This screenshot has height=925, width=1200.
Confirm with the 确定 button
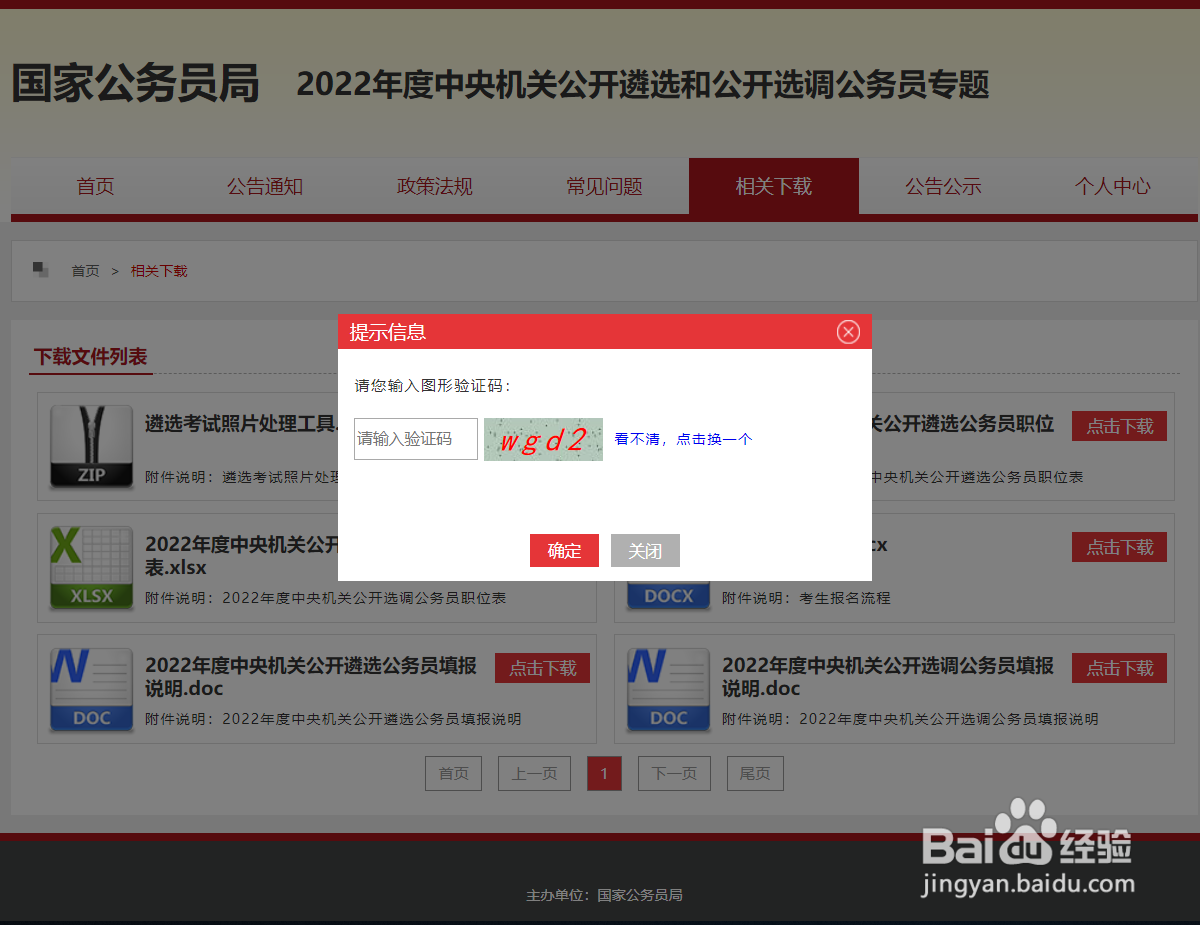coord(564,551)
